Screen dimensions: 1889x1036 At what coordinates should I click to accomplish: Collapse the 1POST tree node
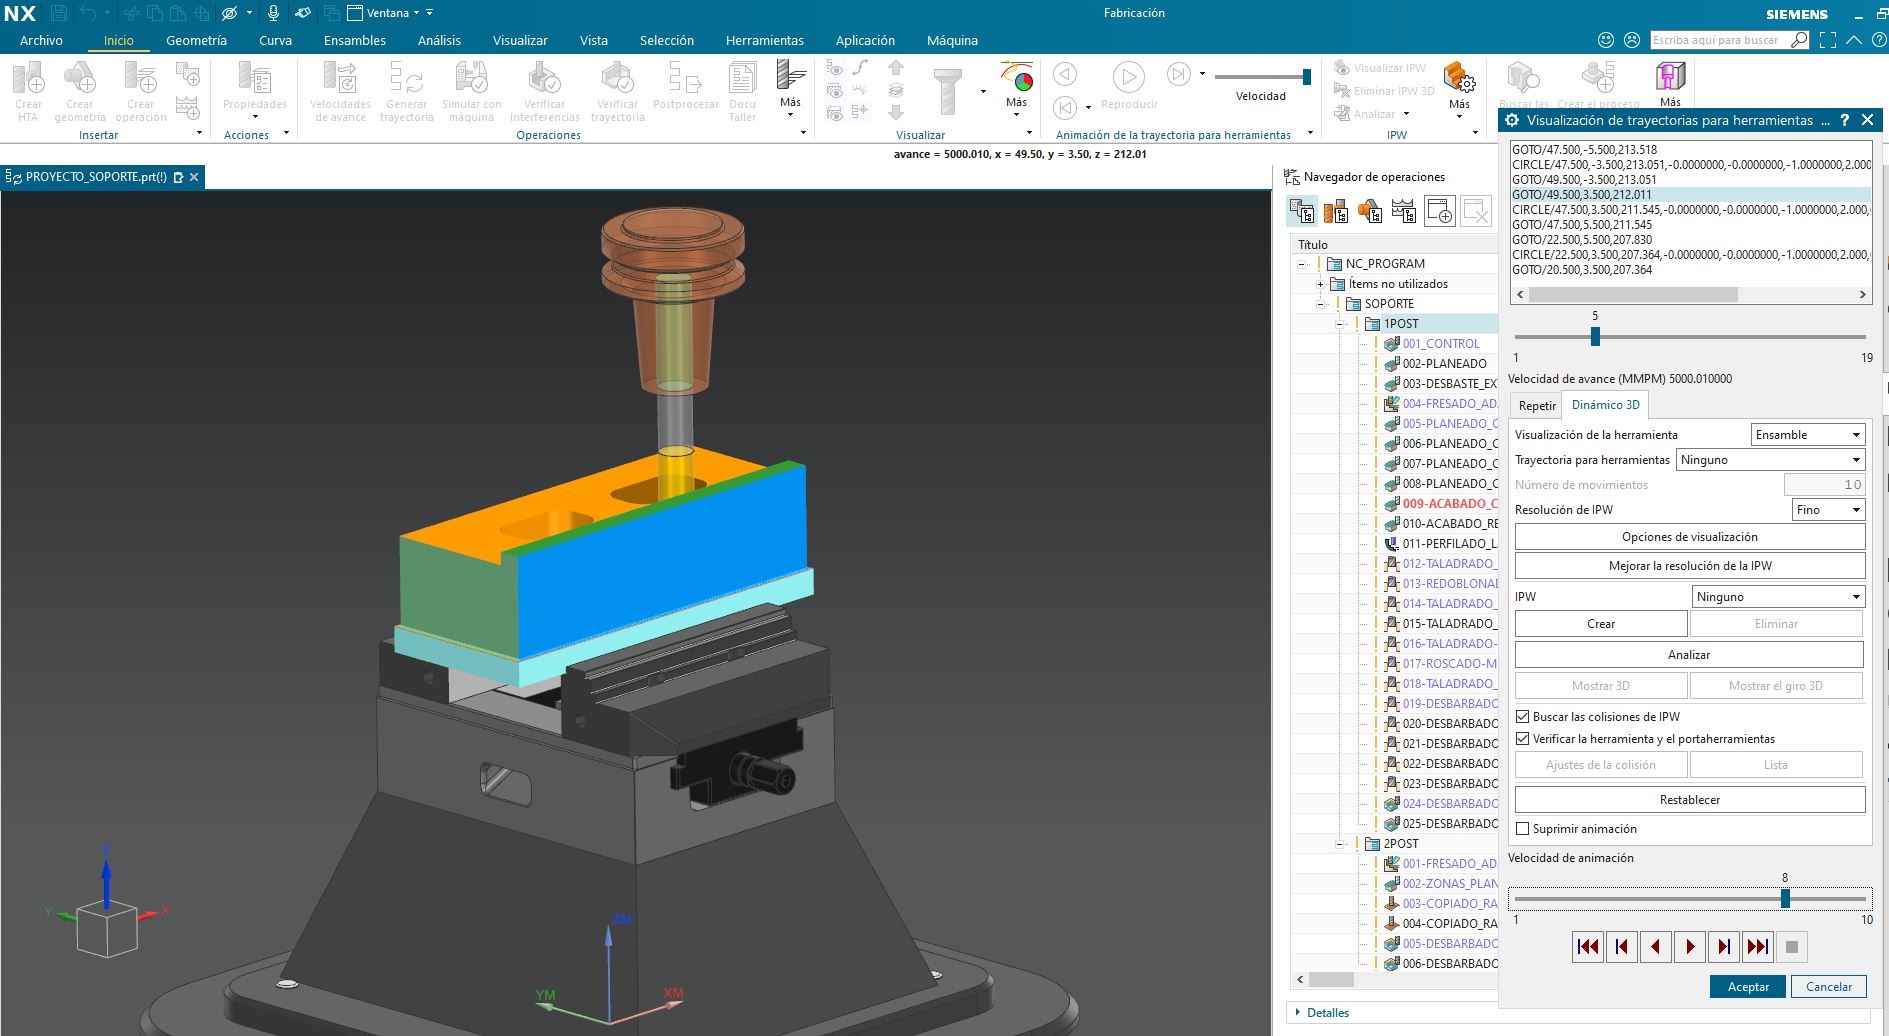(1340, 324)
